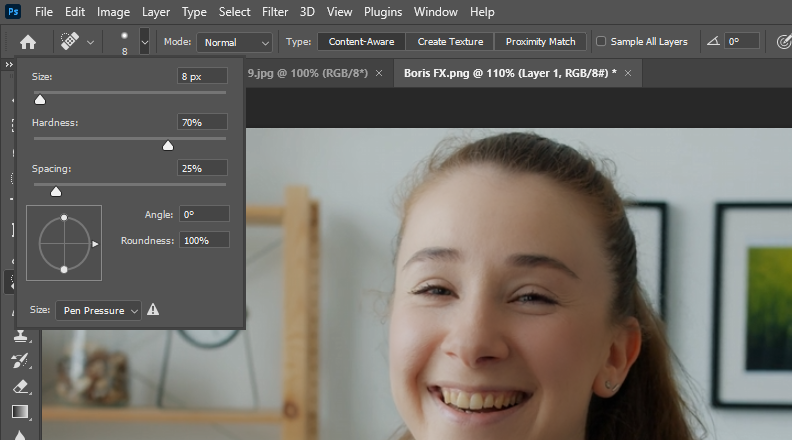Click the Hardness slider handle
This screenshot has height=440, width=792.
(x=168, y=146)
